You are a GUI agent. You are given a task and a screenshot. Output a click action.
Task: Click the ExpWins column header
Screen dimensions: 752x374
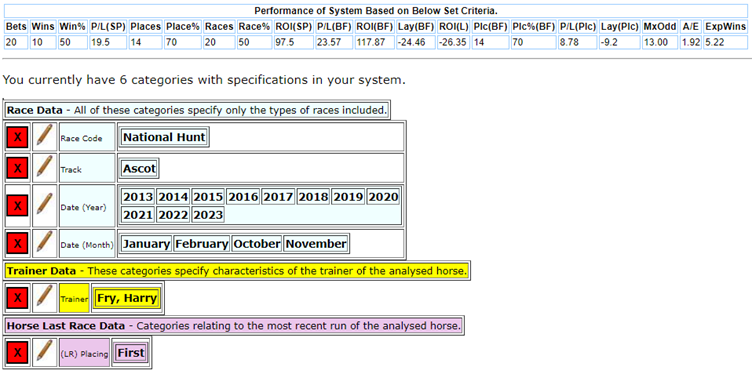[x=725, y=26]
